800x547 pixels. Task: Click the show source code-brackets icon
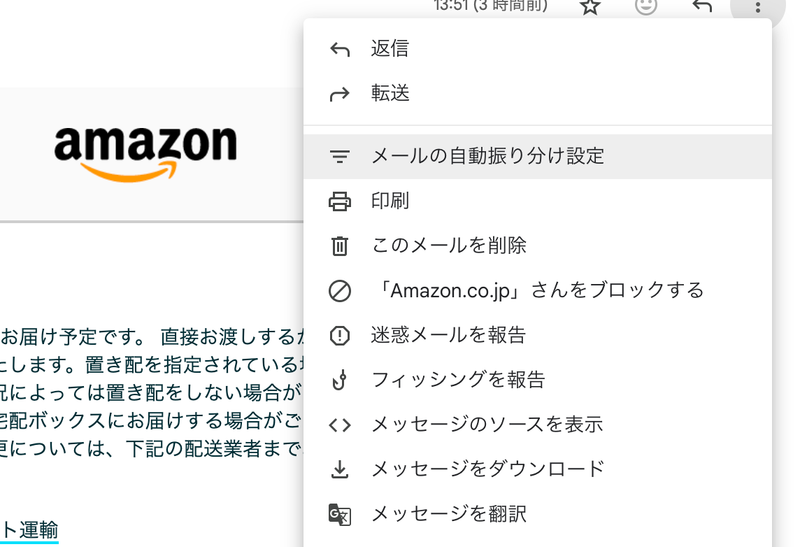(x=340, y=425)
